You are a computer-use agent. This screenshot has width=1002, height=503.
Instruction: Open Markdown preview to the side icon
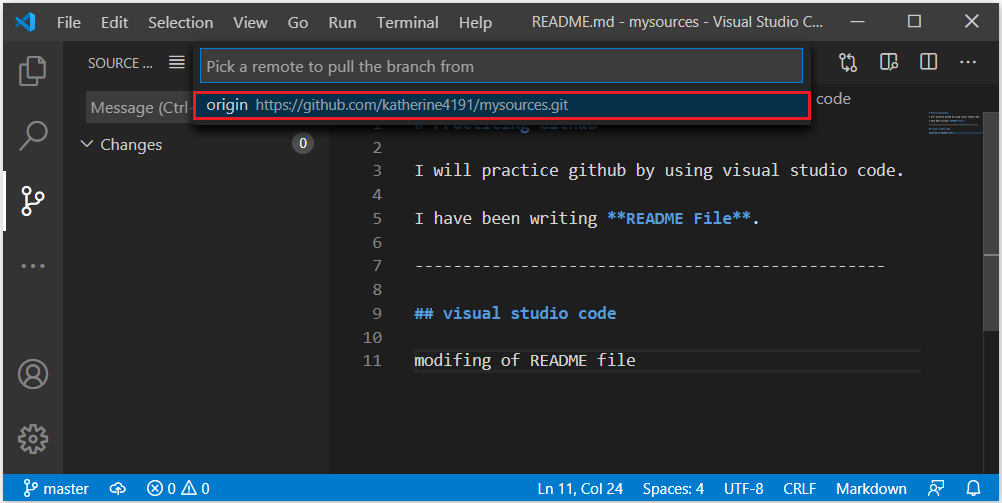coord(889,62)
